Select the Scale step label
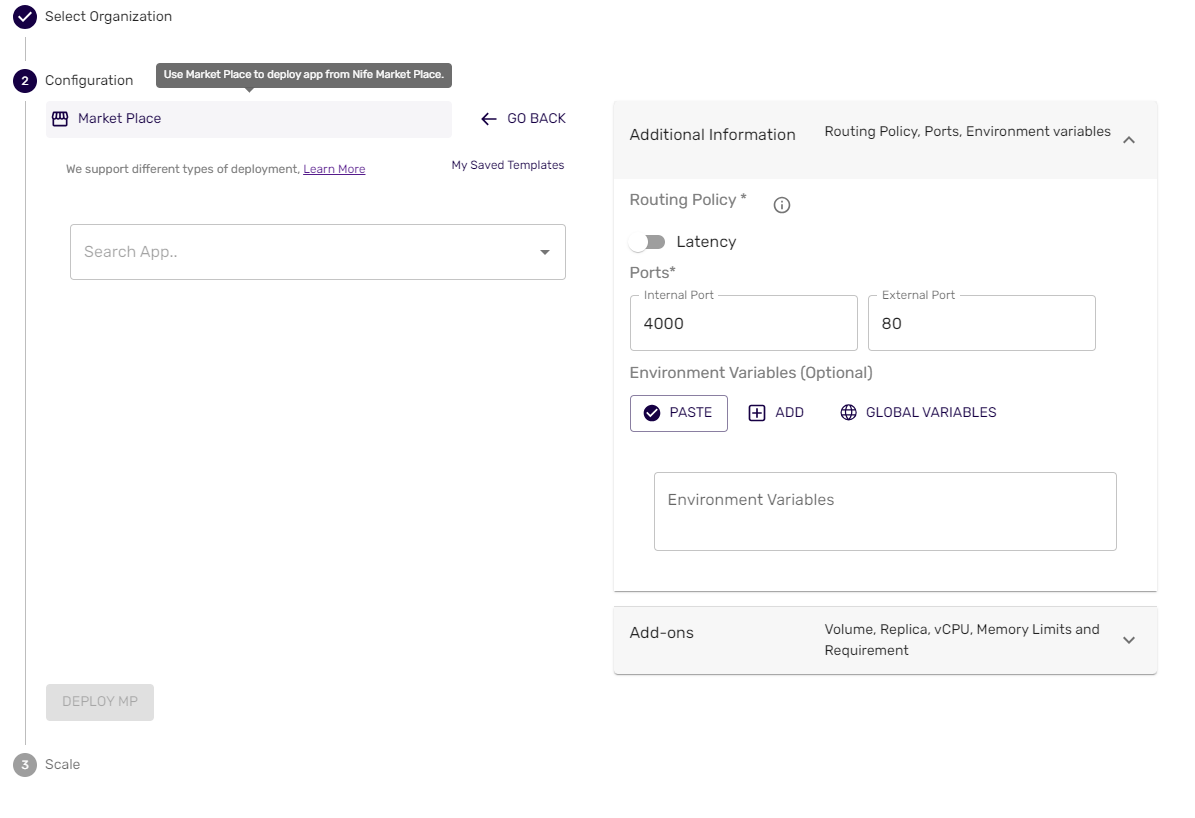 62,764
